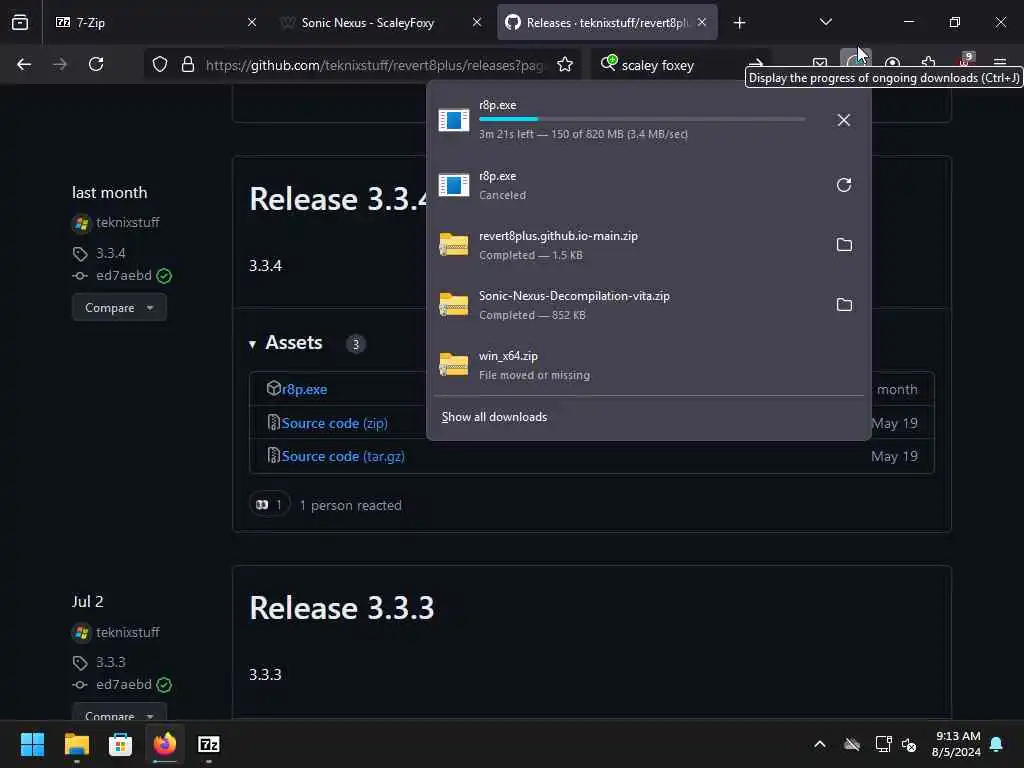Open folder for Sonic-Nexus-Decompilation-vita.zip

844,305
